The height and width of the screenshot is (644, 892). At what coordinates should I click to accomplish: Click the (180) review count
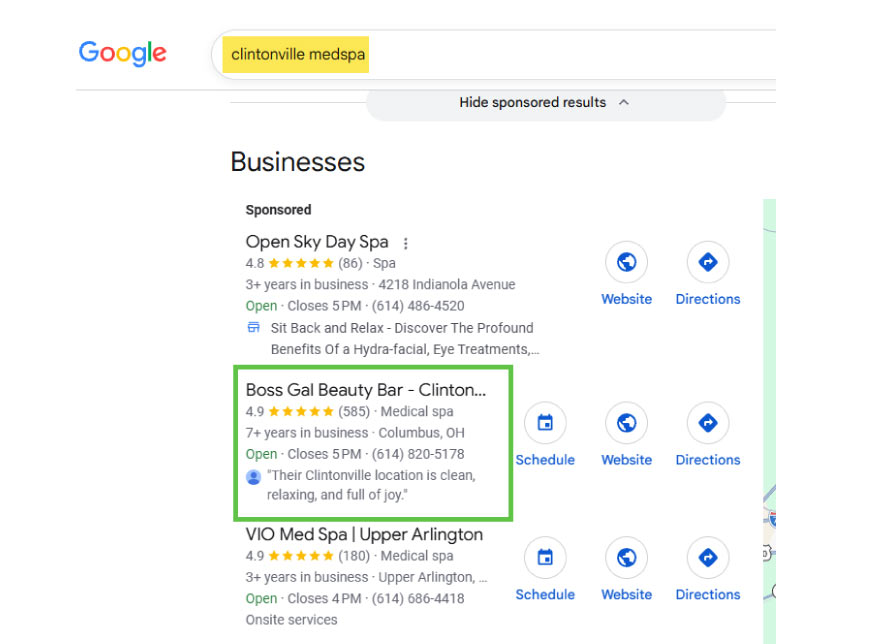coord(354,556)
